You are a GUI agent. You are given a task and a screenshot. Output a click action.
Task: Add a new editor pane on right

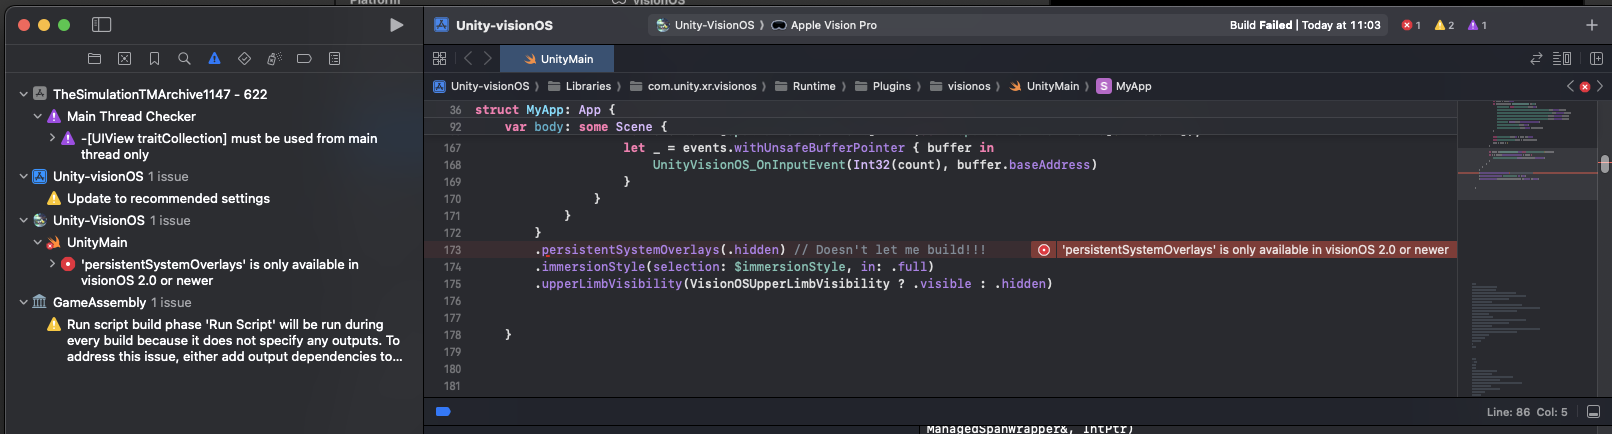click(1596, 59)
